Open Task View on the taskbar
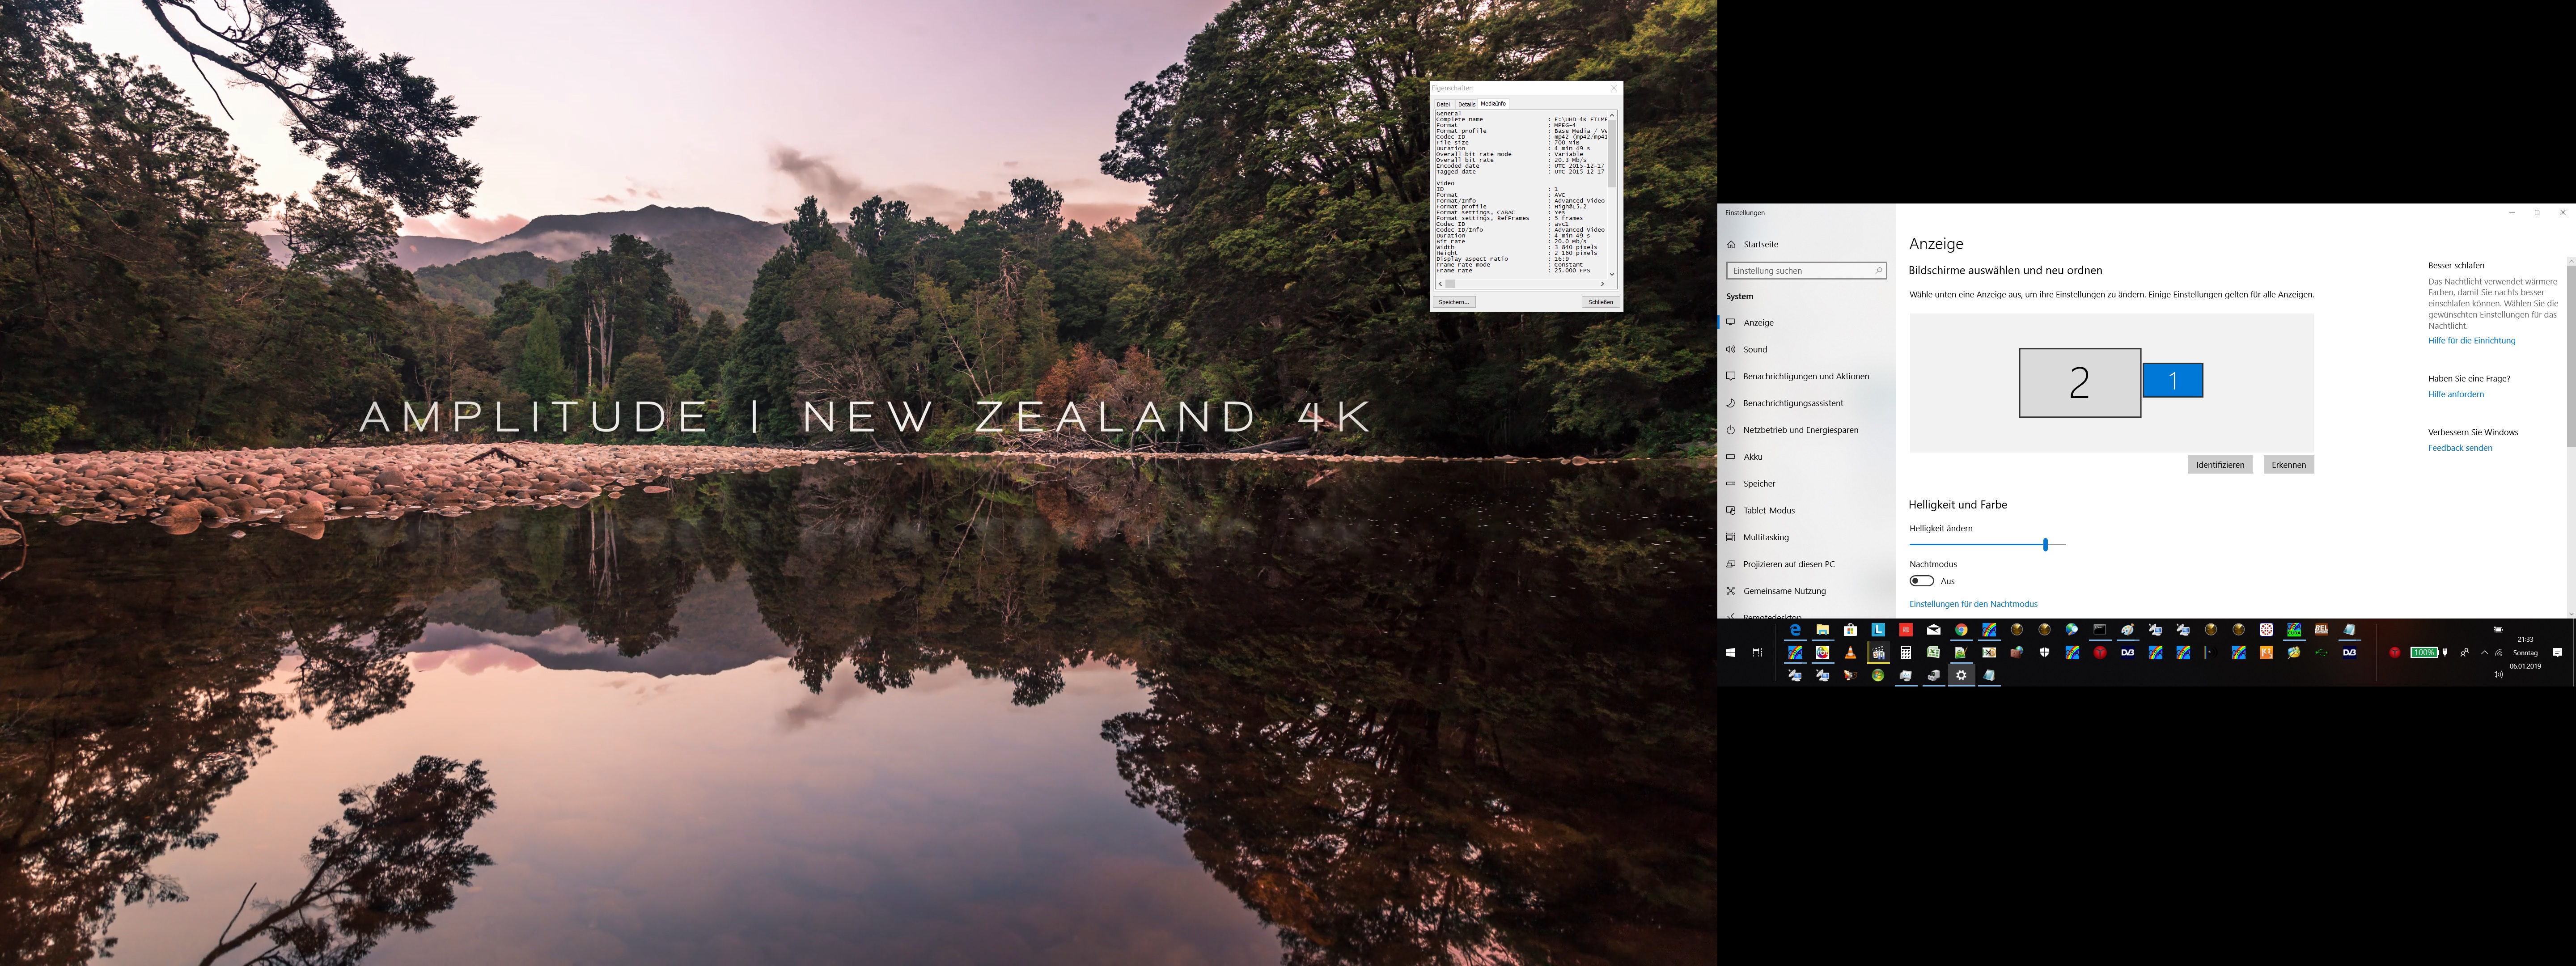 [1757, 653]
